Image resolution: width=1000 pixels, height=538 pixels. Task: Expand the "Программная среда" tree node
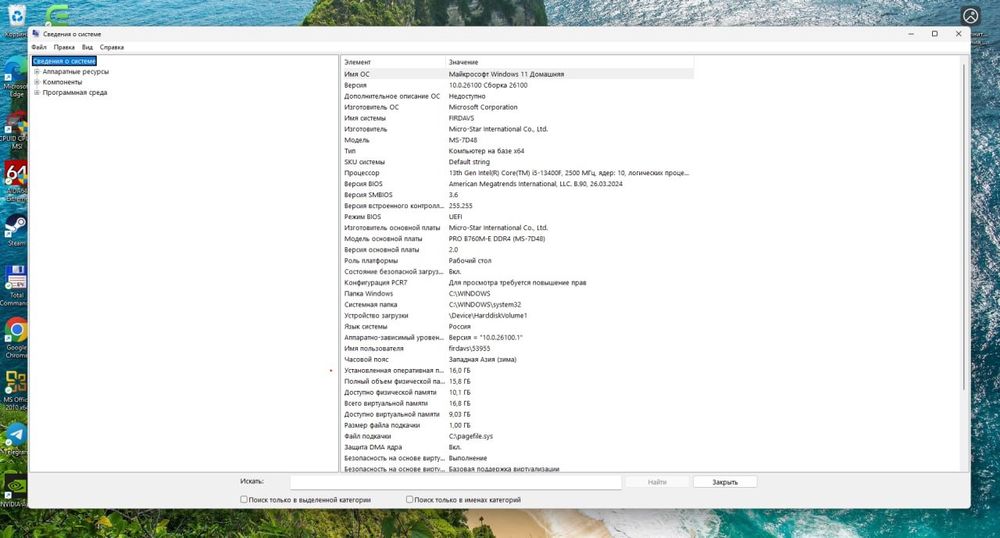(x=37, y=93)
